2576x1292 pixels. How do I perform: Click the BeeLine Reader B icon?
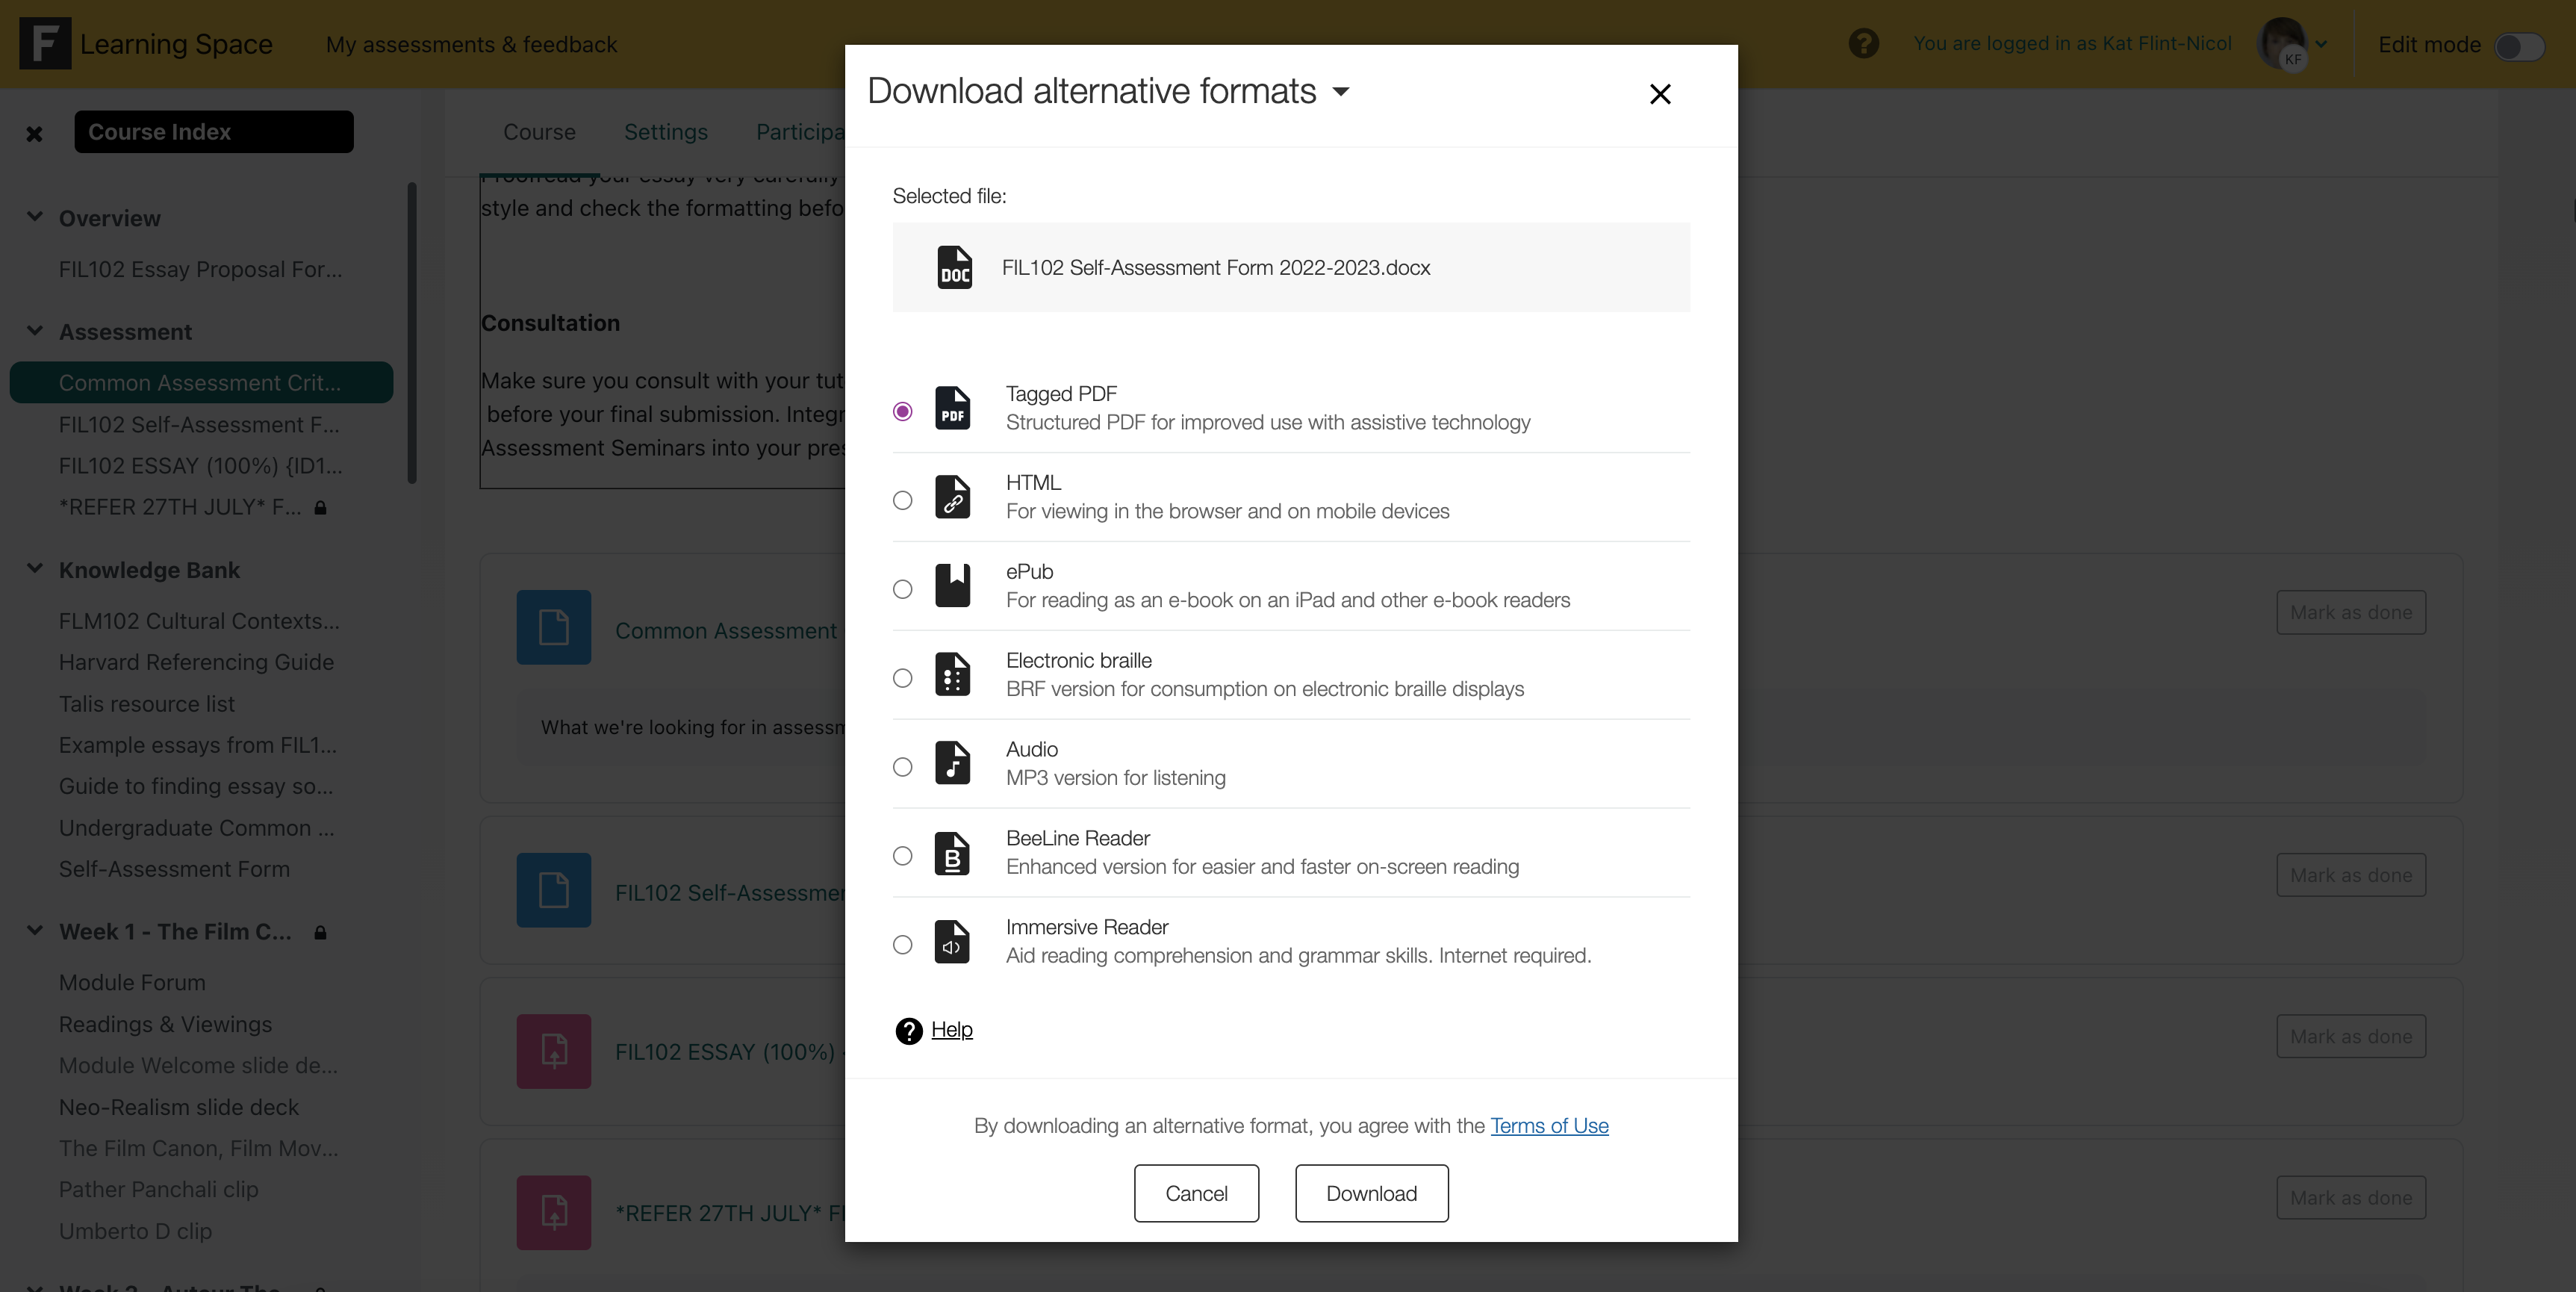coord(952,853)
